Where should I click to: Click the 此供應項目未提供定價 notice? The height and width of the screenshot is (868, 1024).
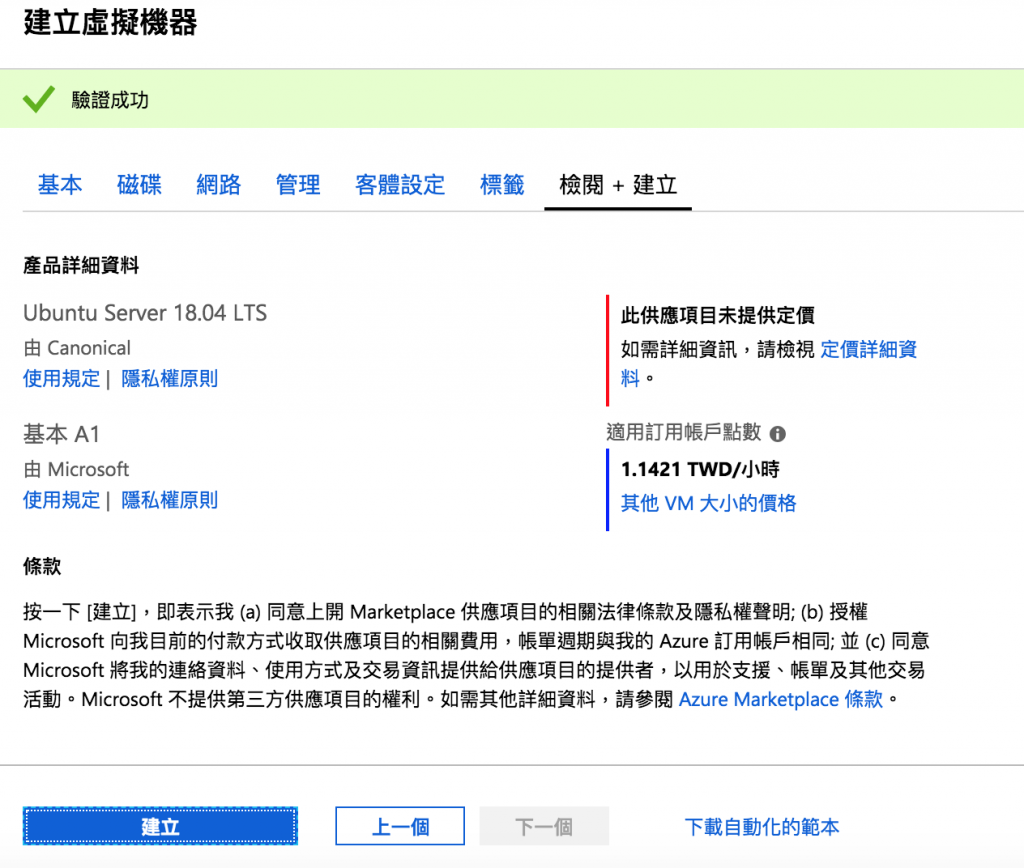tap(718, 315)
